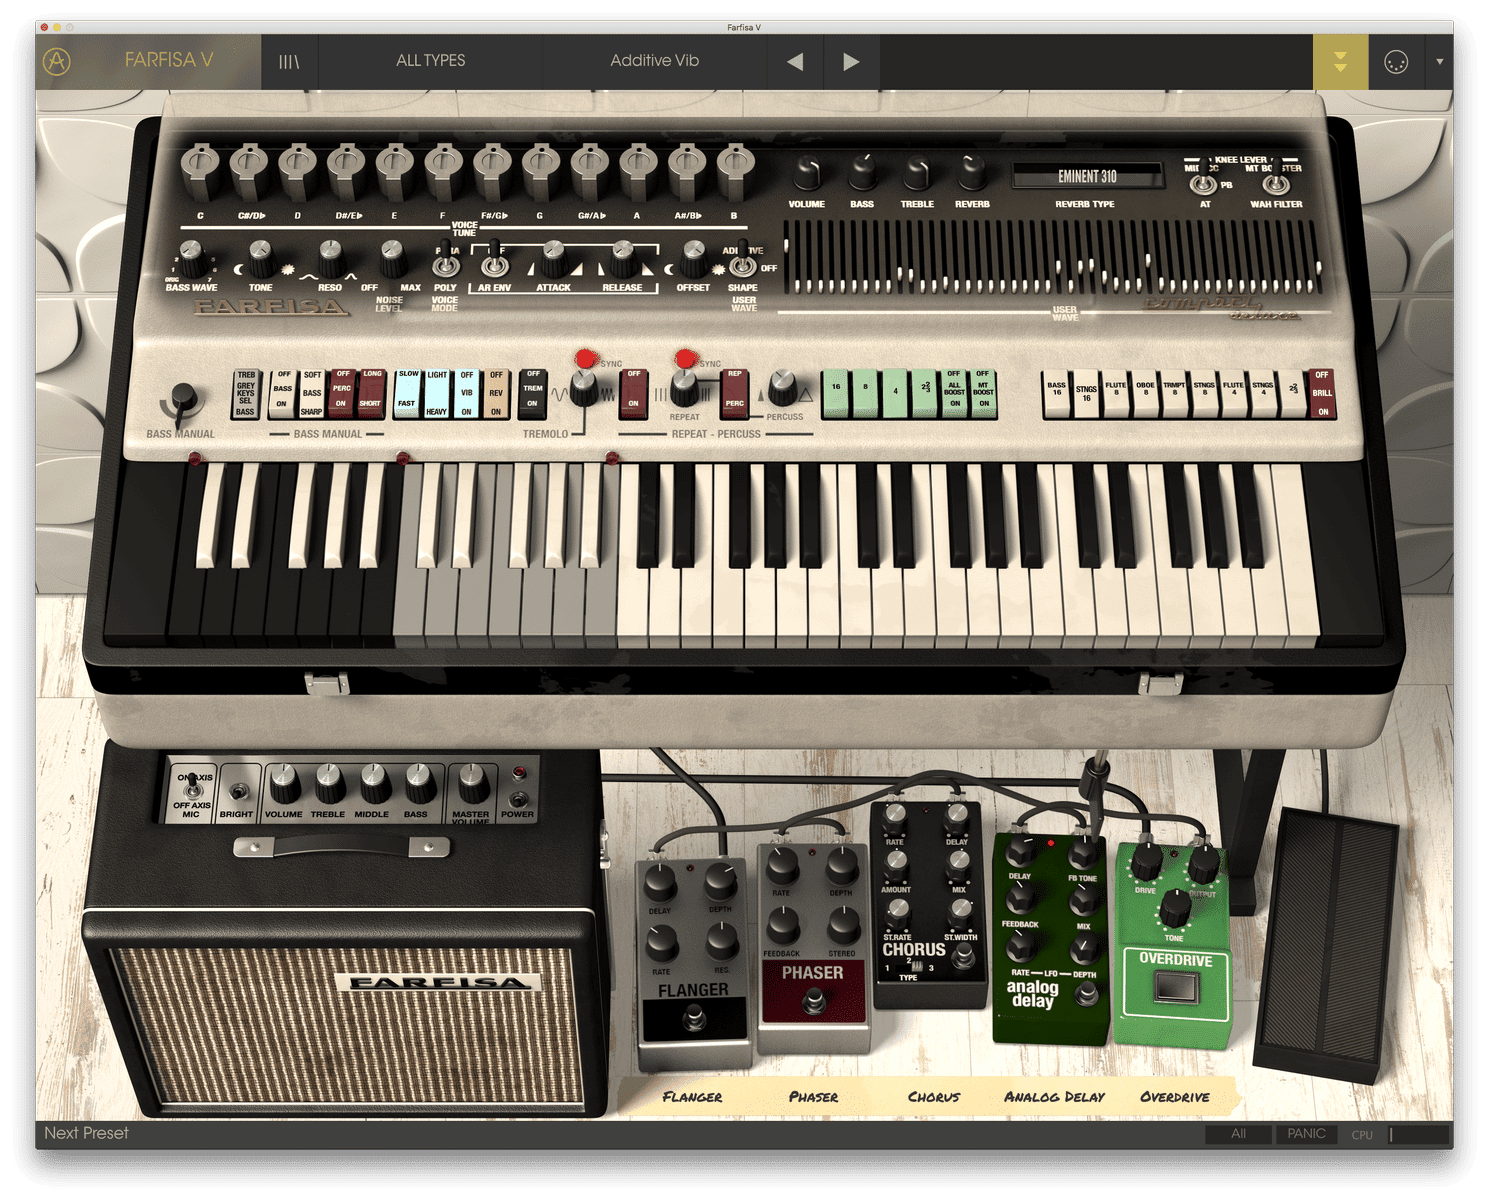Click the analog delay pedal footswitch
This screenshot has width=1489, height=1200.
[1086, 994]
